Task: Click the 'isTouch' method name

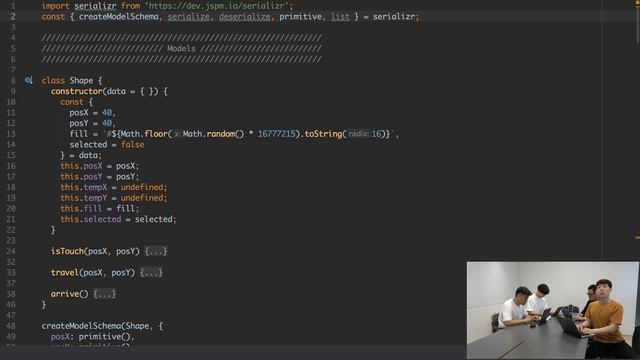Action: [67, 251]
